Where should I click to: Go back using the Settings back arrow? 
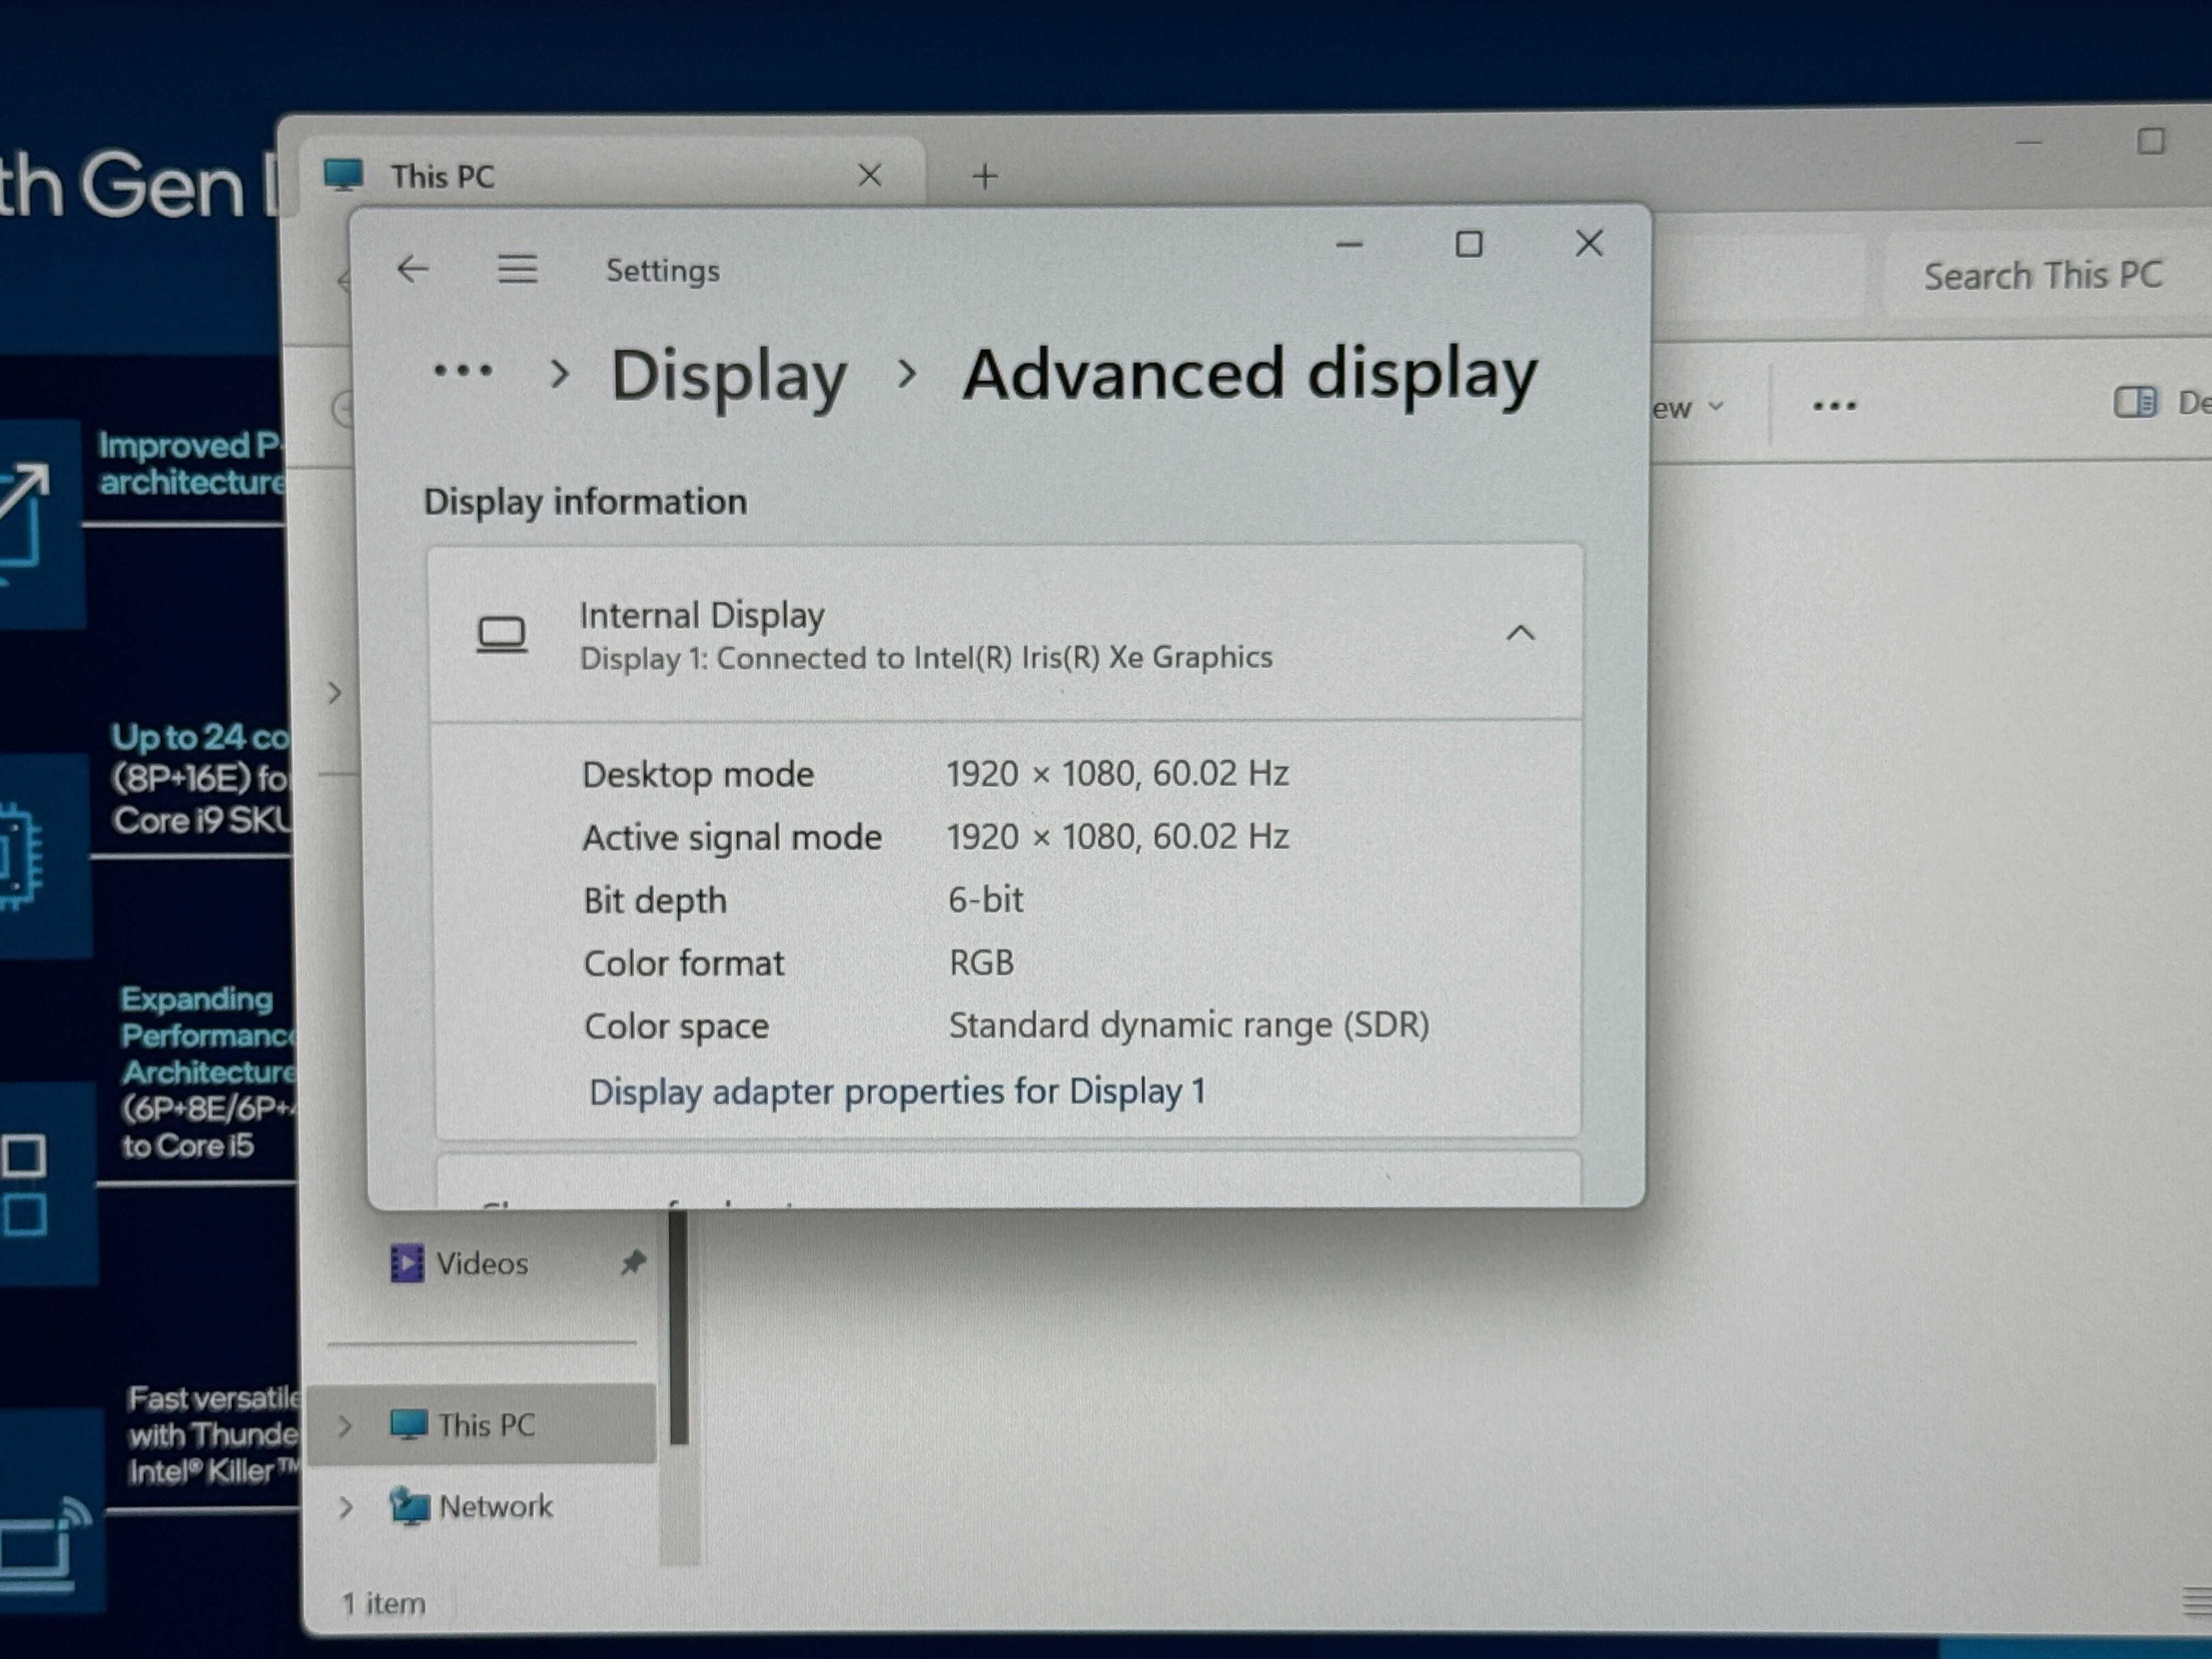click(x=413, y=269)
